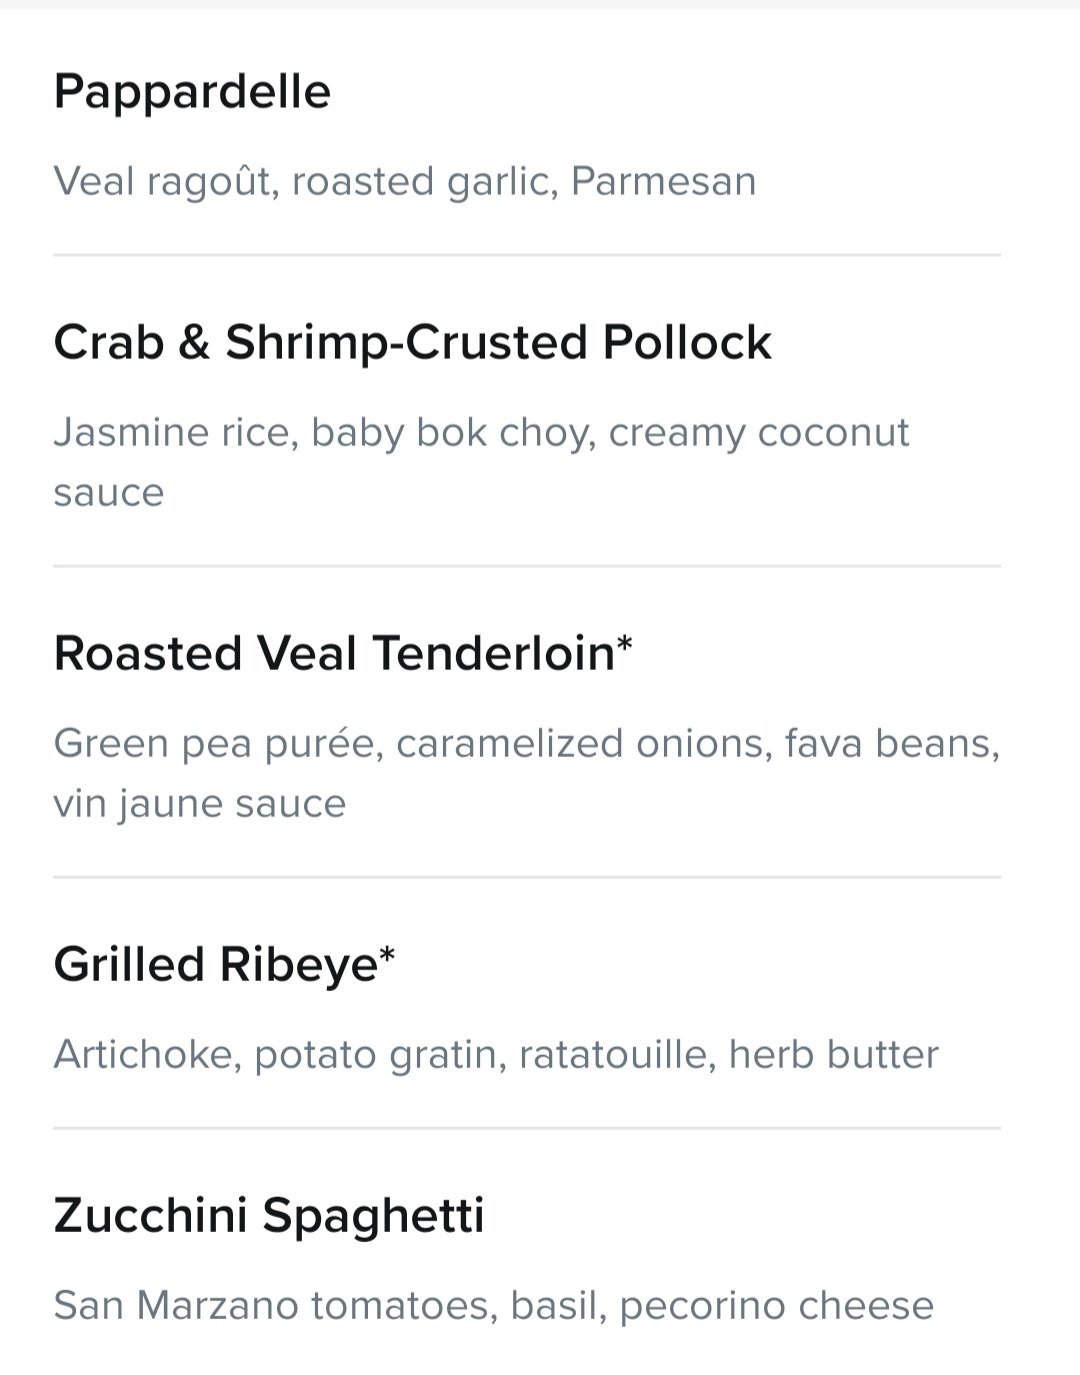Tap the green pea purée description
Viewport: 1080px width, 1375px height.
point(527,773)
